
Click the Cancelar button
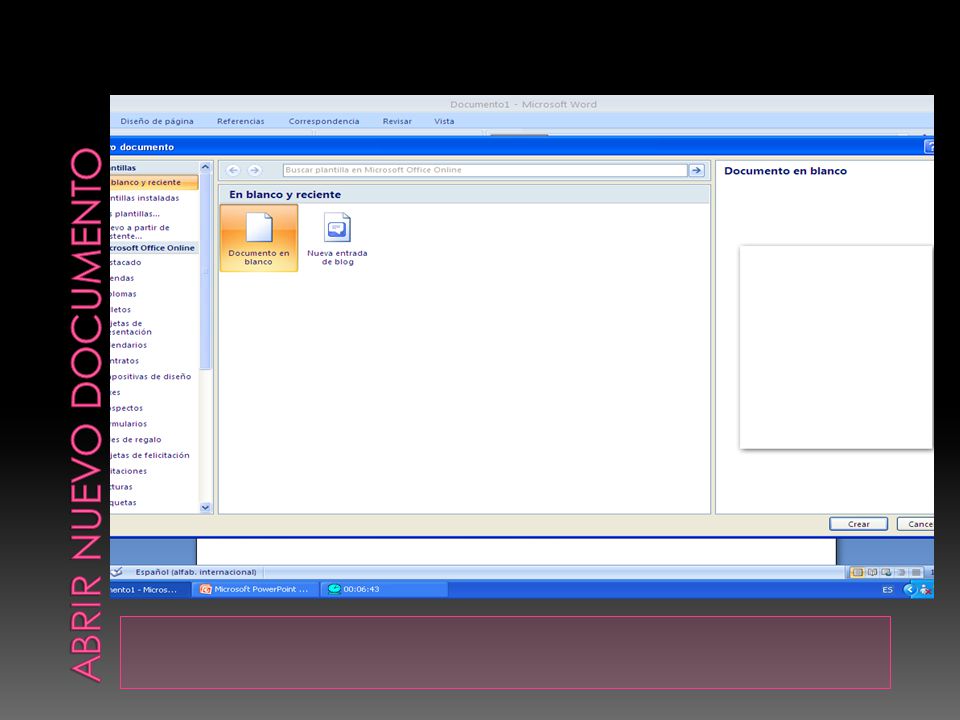(916, 524)
